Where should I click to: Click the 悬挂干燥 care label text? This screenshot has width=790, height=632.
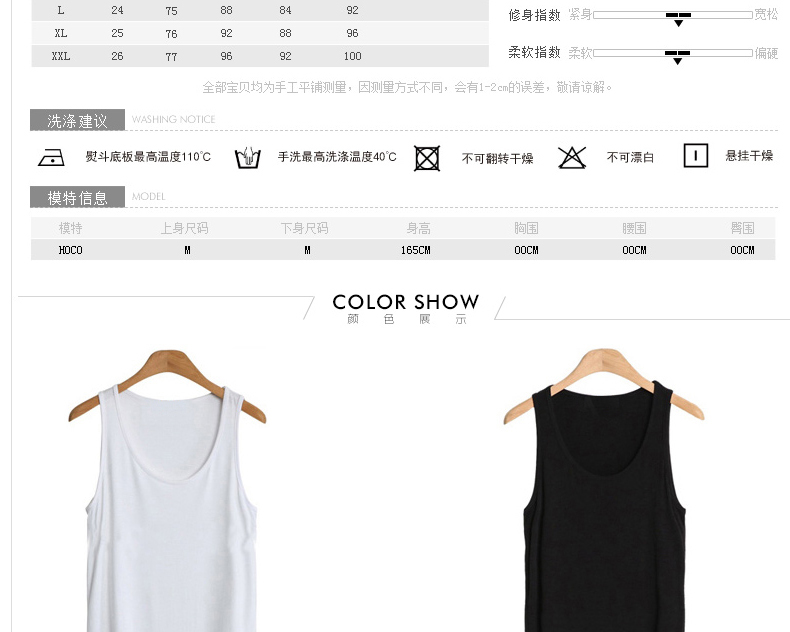[x=749, y=156]
